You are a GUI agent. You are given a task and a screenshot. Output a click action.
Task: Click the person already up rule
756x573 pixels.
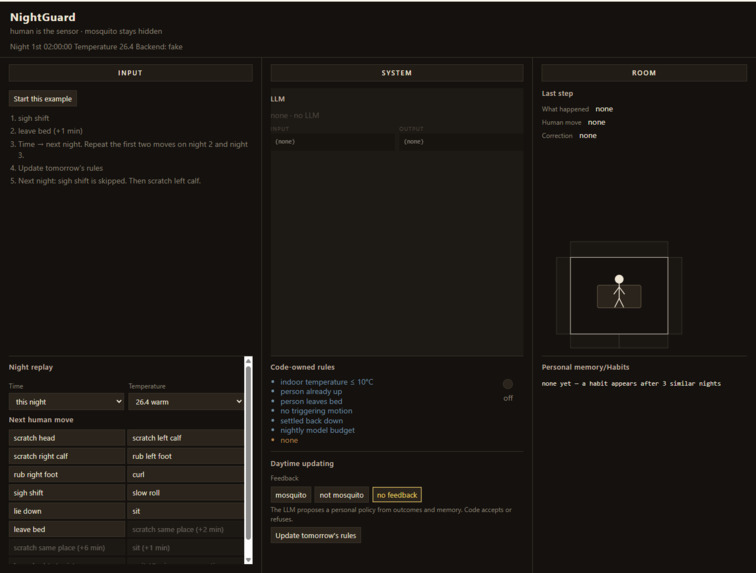[x=311, y=392]
